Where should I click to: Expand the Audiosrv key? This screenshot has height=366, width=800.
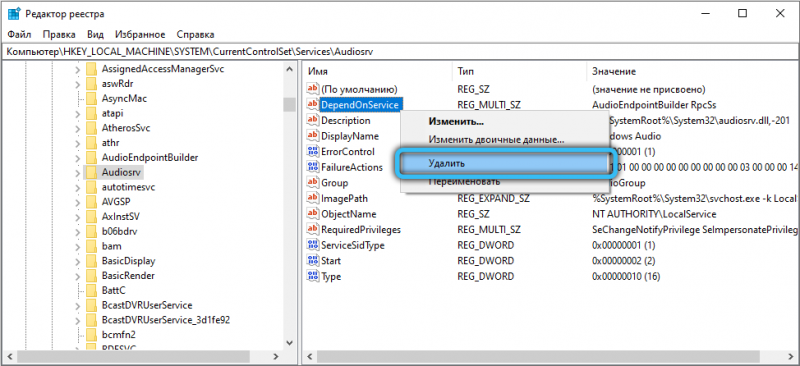click(x=78, y=172)
